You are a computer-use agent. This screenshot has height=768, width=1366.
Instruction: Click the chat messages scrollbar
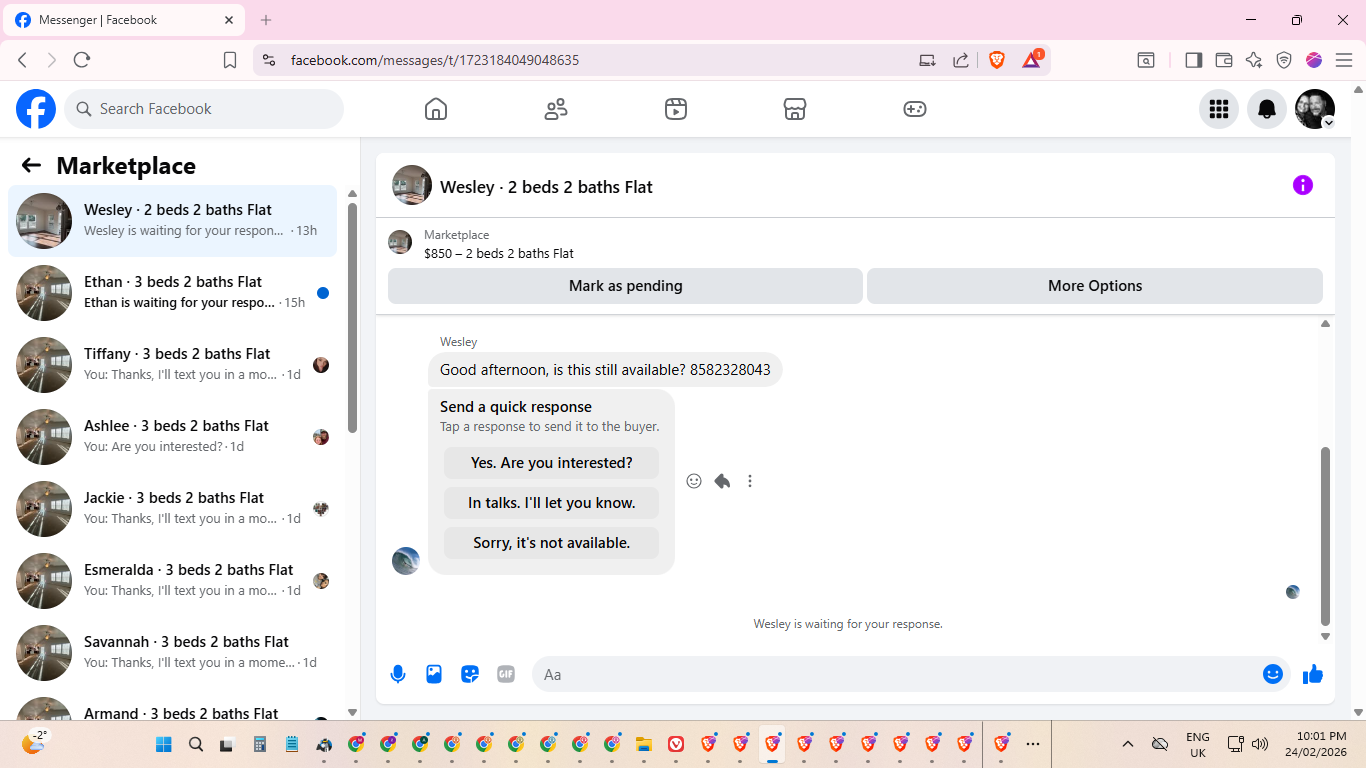click(x=1326, y=535)
